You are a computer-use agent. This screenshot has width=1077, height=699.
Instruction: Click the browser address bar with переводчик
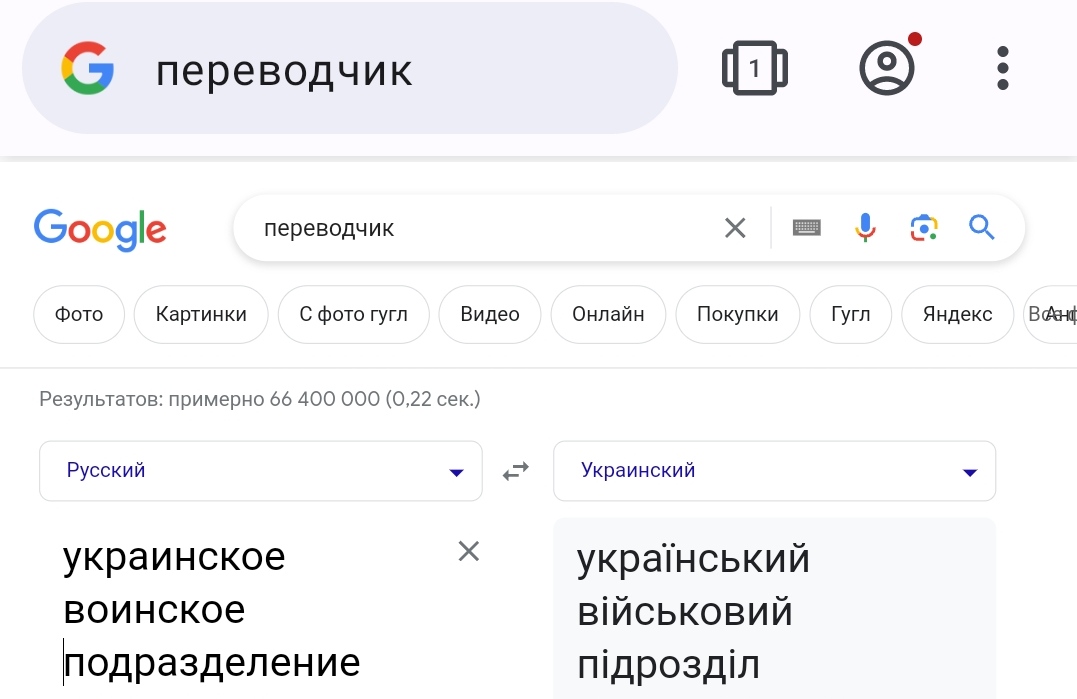pyautogui.click(x=350, y=68)
